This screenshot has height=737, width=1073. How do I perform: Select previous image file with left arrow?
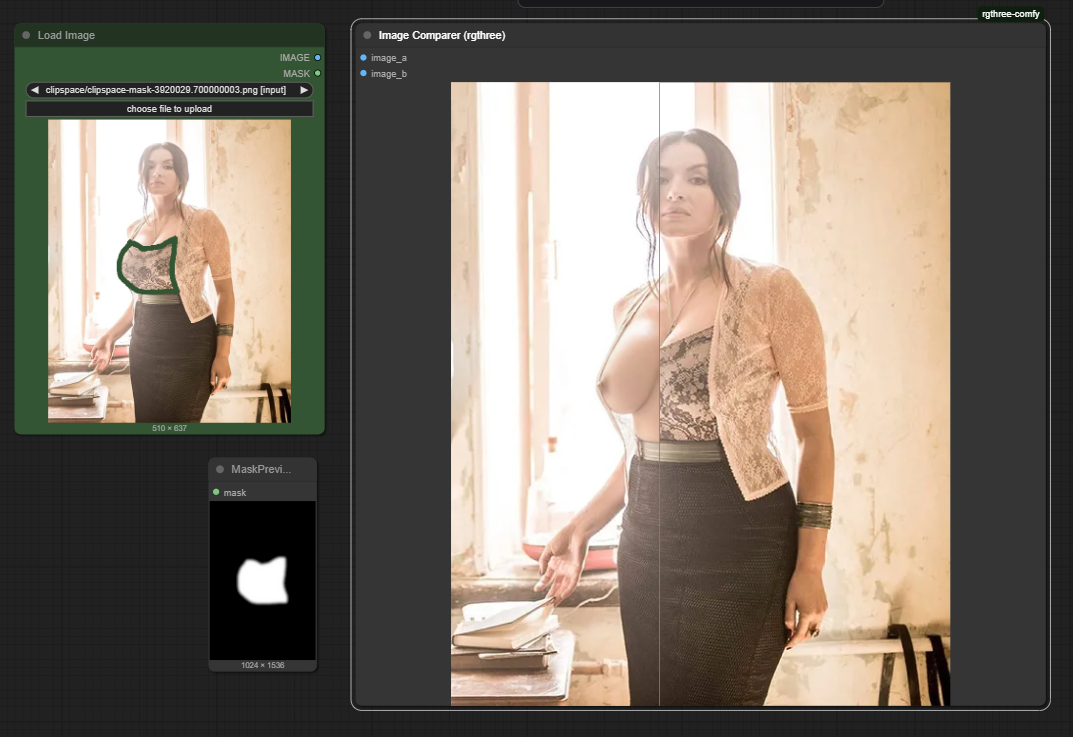click(35, 90)
